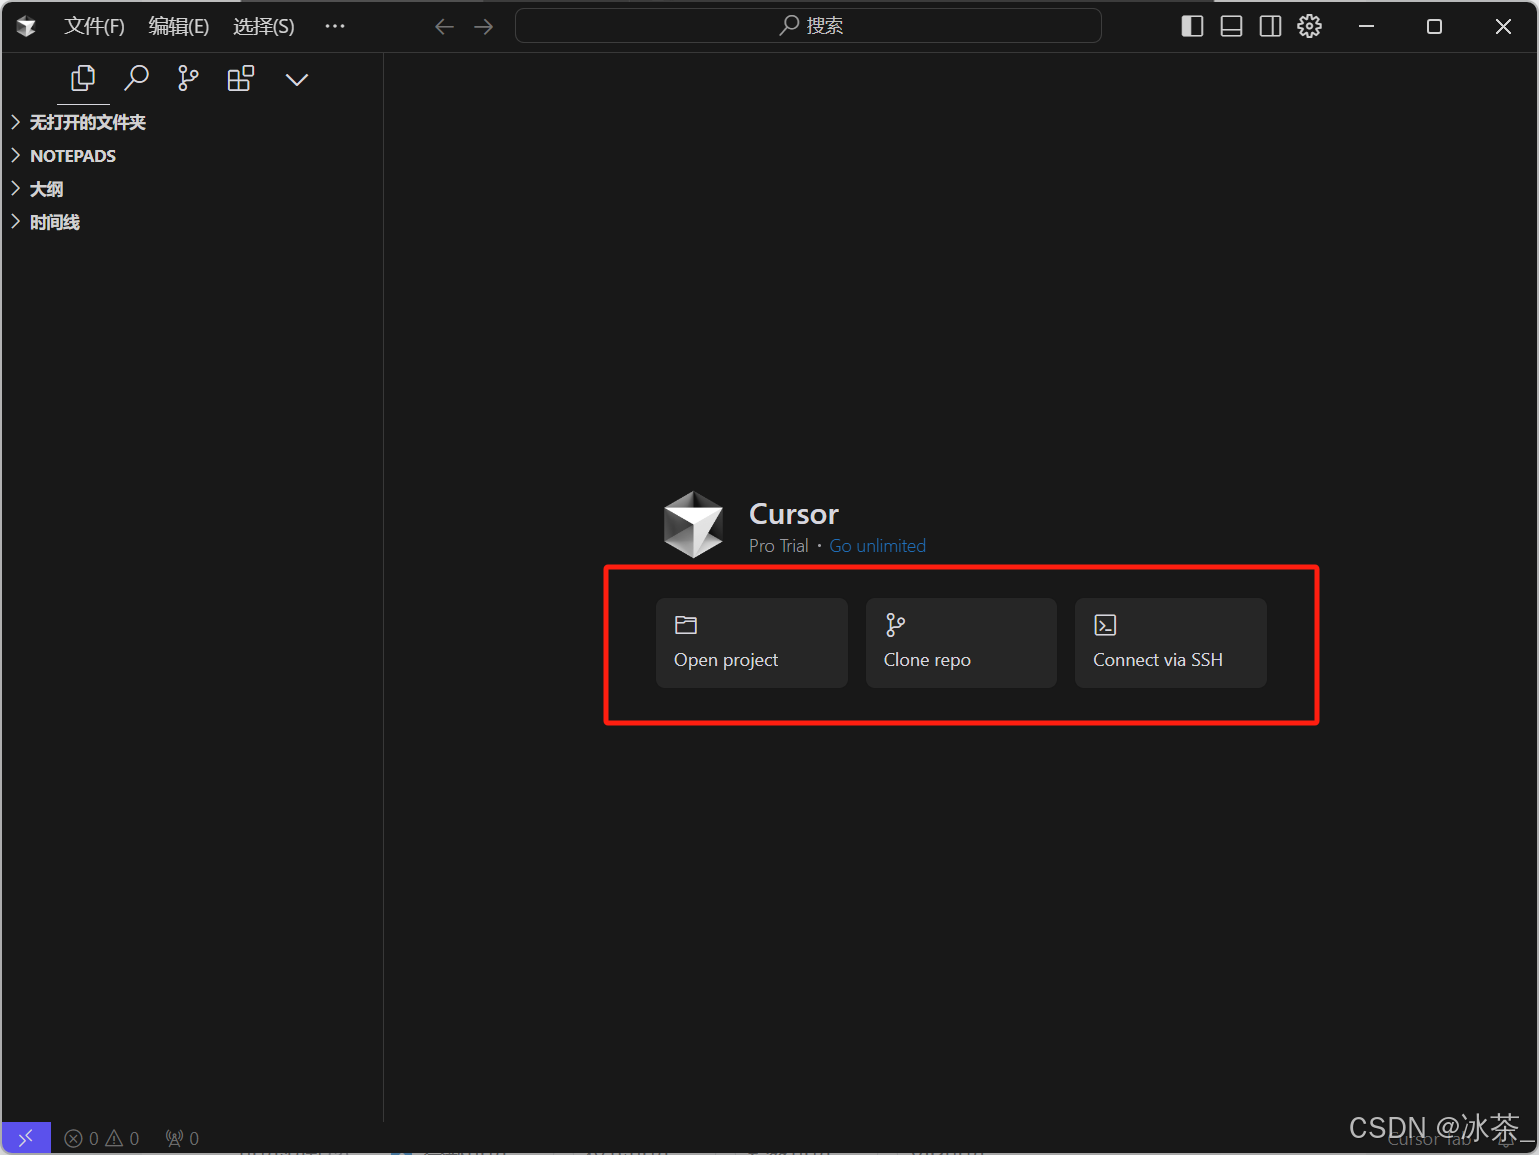Viewport: 1539px width, 1155px height.
Task: Toggle the bottom panel layout icon
Action: click(x=1231, y=26)
